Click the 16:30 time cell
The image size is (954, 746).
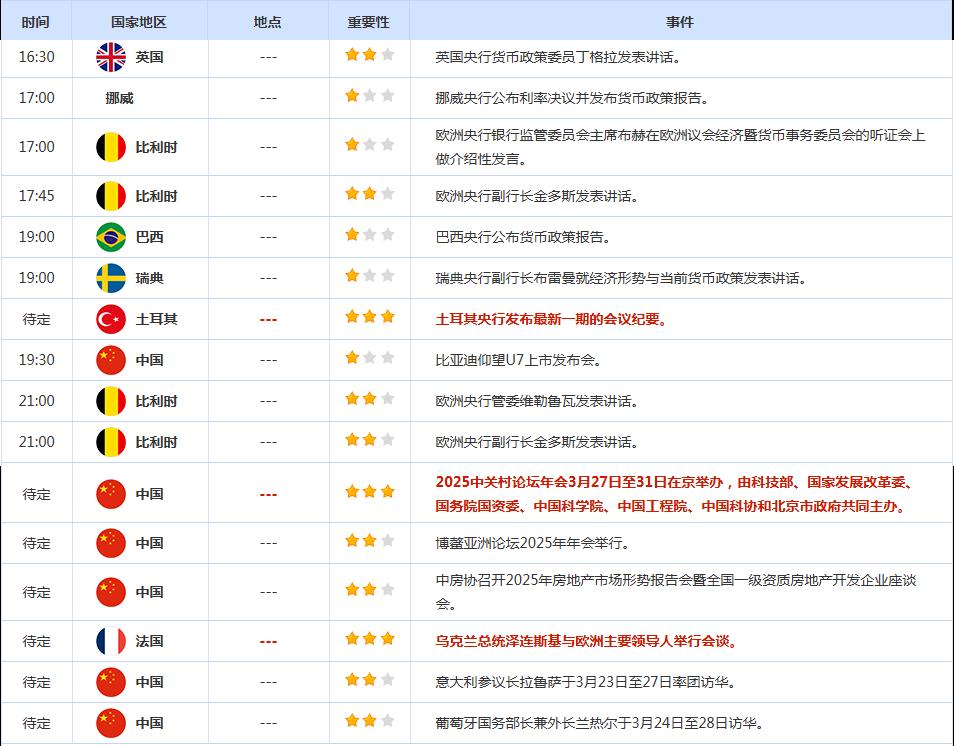[x=37, y=57]
